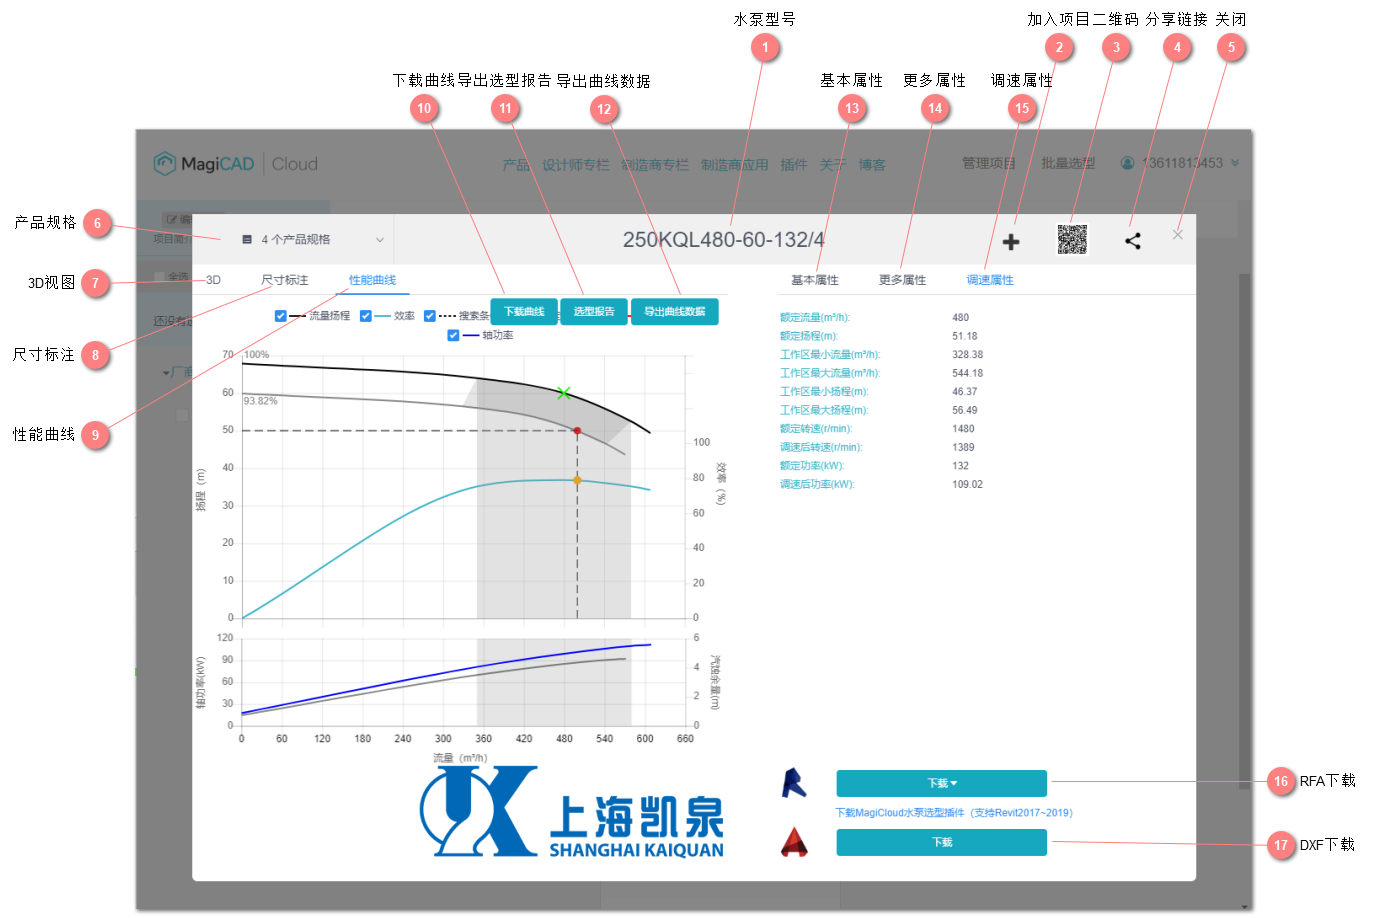Toggle the 效率 curve checkbox
Viewport: 1373px width, 918px height.
[366, 316]
